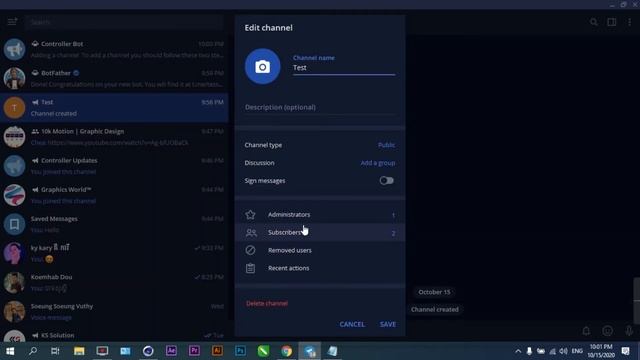
Task: Focus the chat list search box
Action: (124, 22)
